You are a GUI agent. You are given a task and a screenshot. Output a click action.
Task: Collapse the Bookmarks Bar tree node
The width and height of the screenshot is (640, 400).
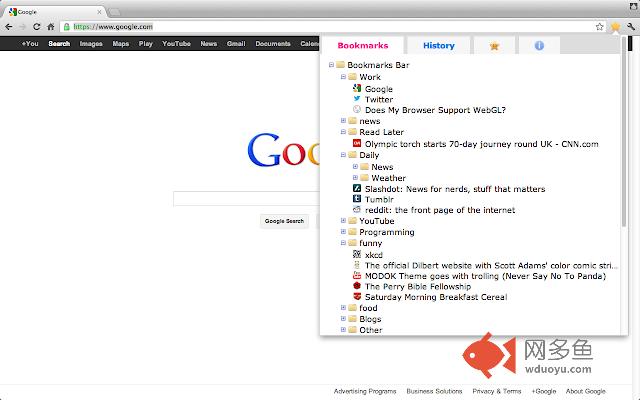(x=331, y=64)
